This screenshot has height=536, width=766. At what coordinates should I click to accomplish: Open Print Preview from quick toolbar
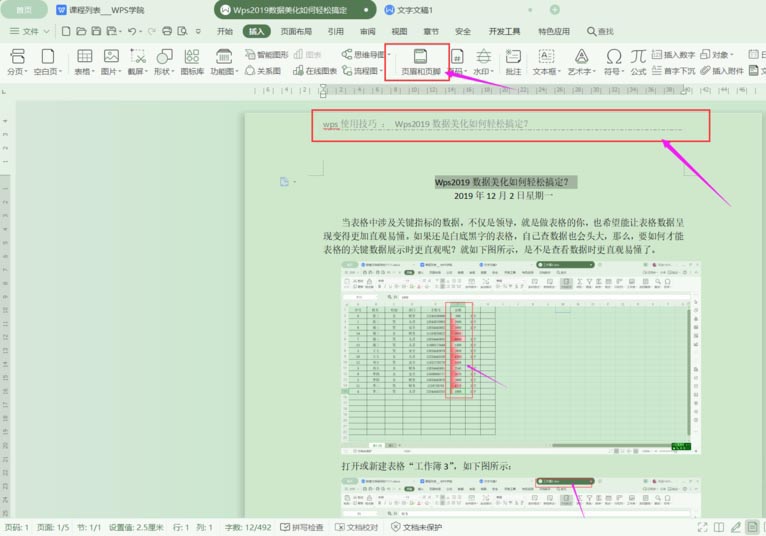182,31
